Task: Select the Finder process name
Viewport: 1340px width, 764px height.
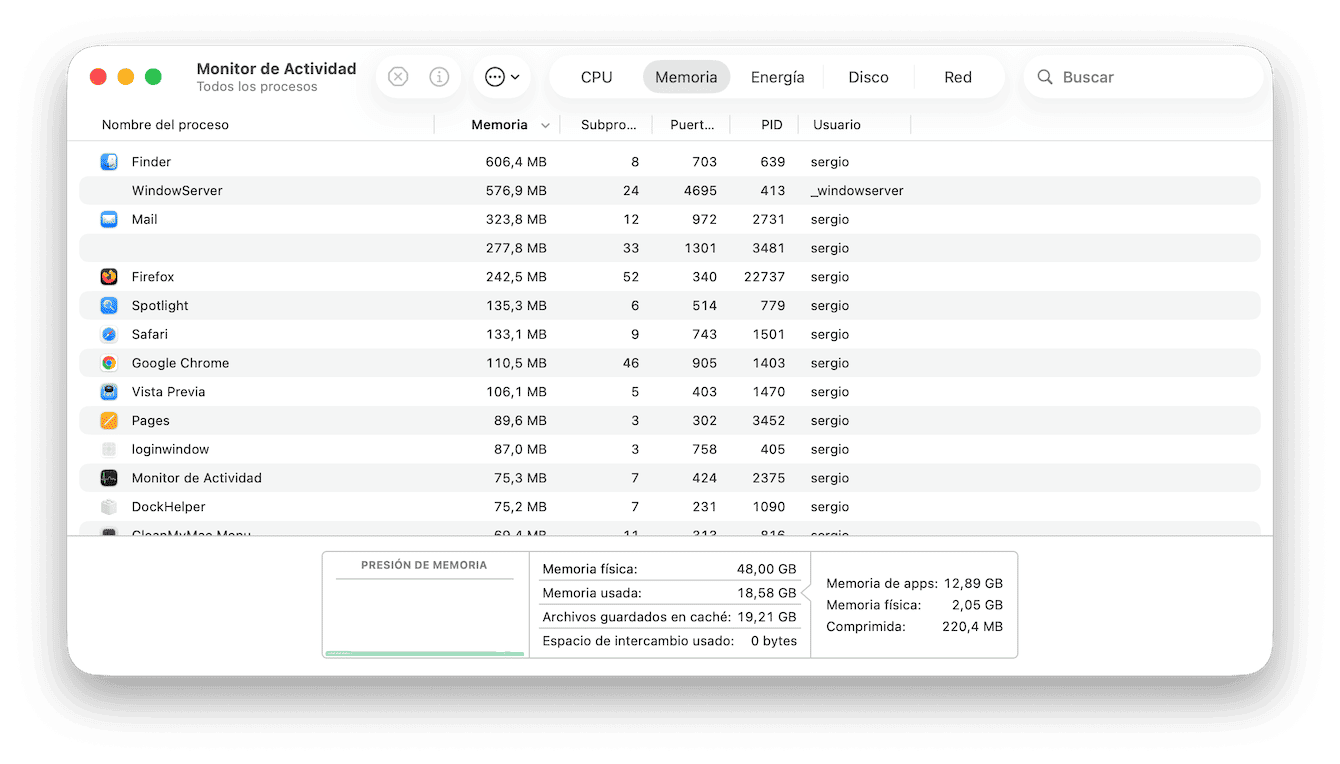Action: (x=151, y=162)
